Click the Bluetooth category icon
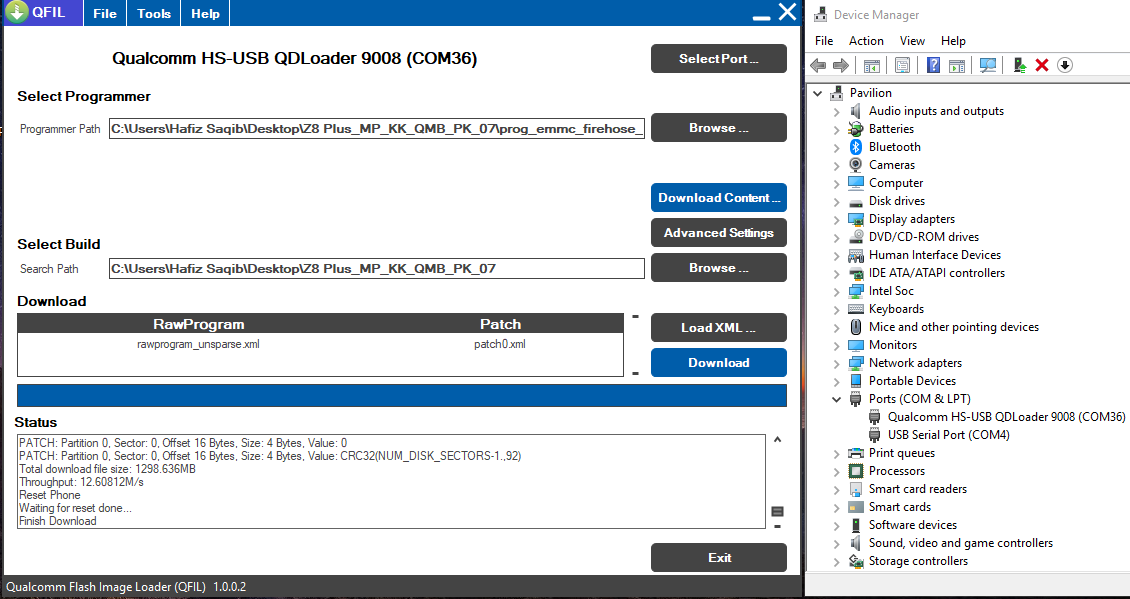The image size is (1130, 599). pyautogui.click(x=855, y=147)
